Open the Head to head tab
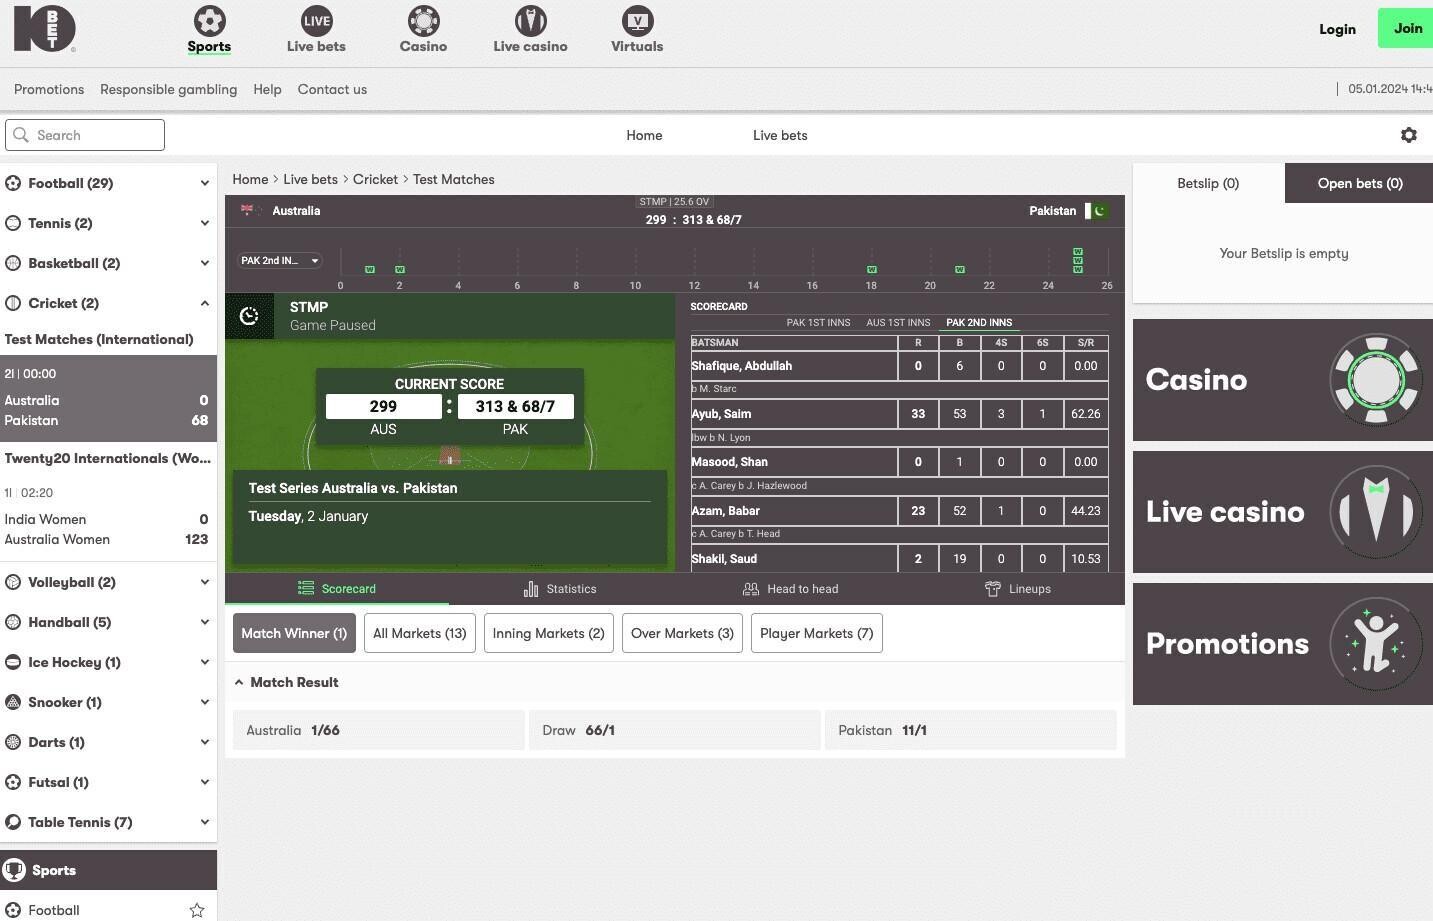 (790, 589)
